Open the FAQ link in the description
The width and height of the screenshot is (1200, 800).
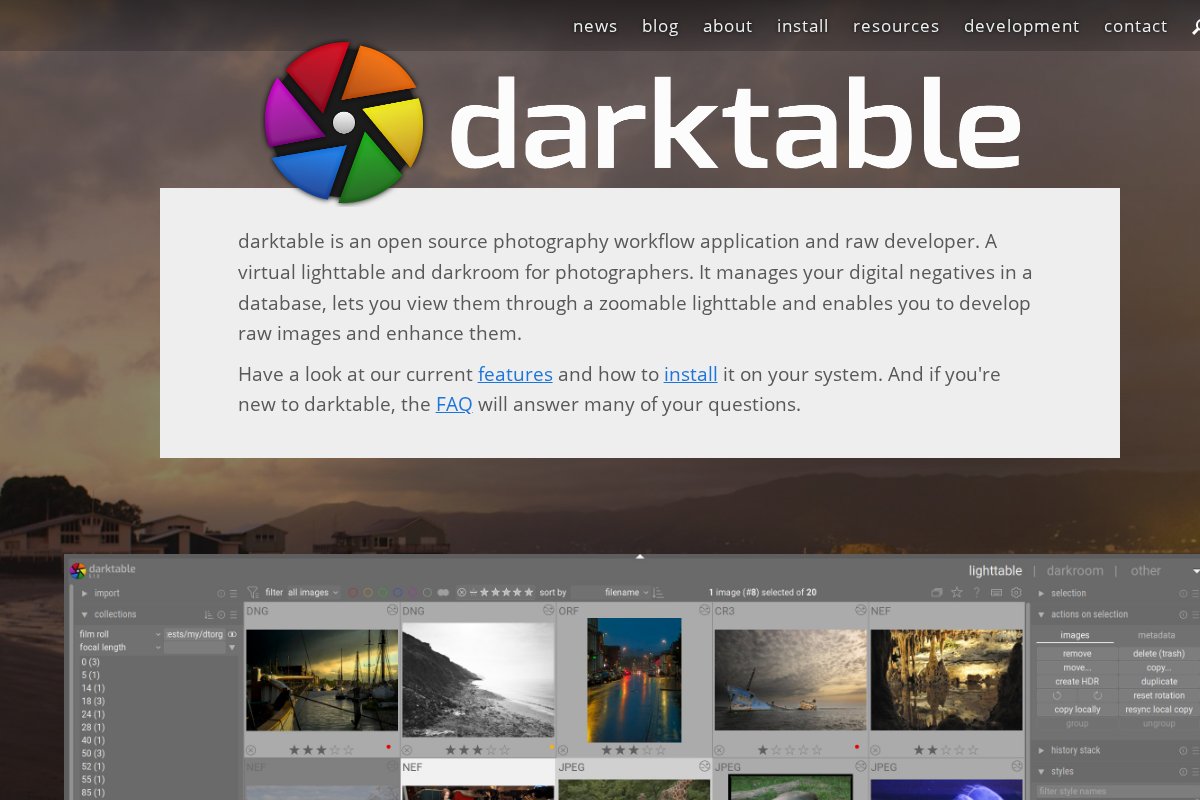pyautogui.click(x=454, y=405)
